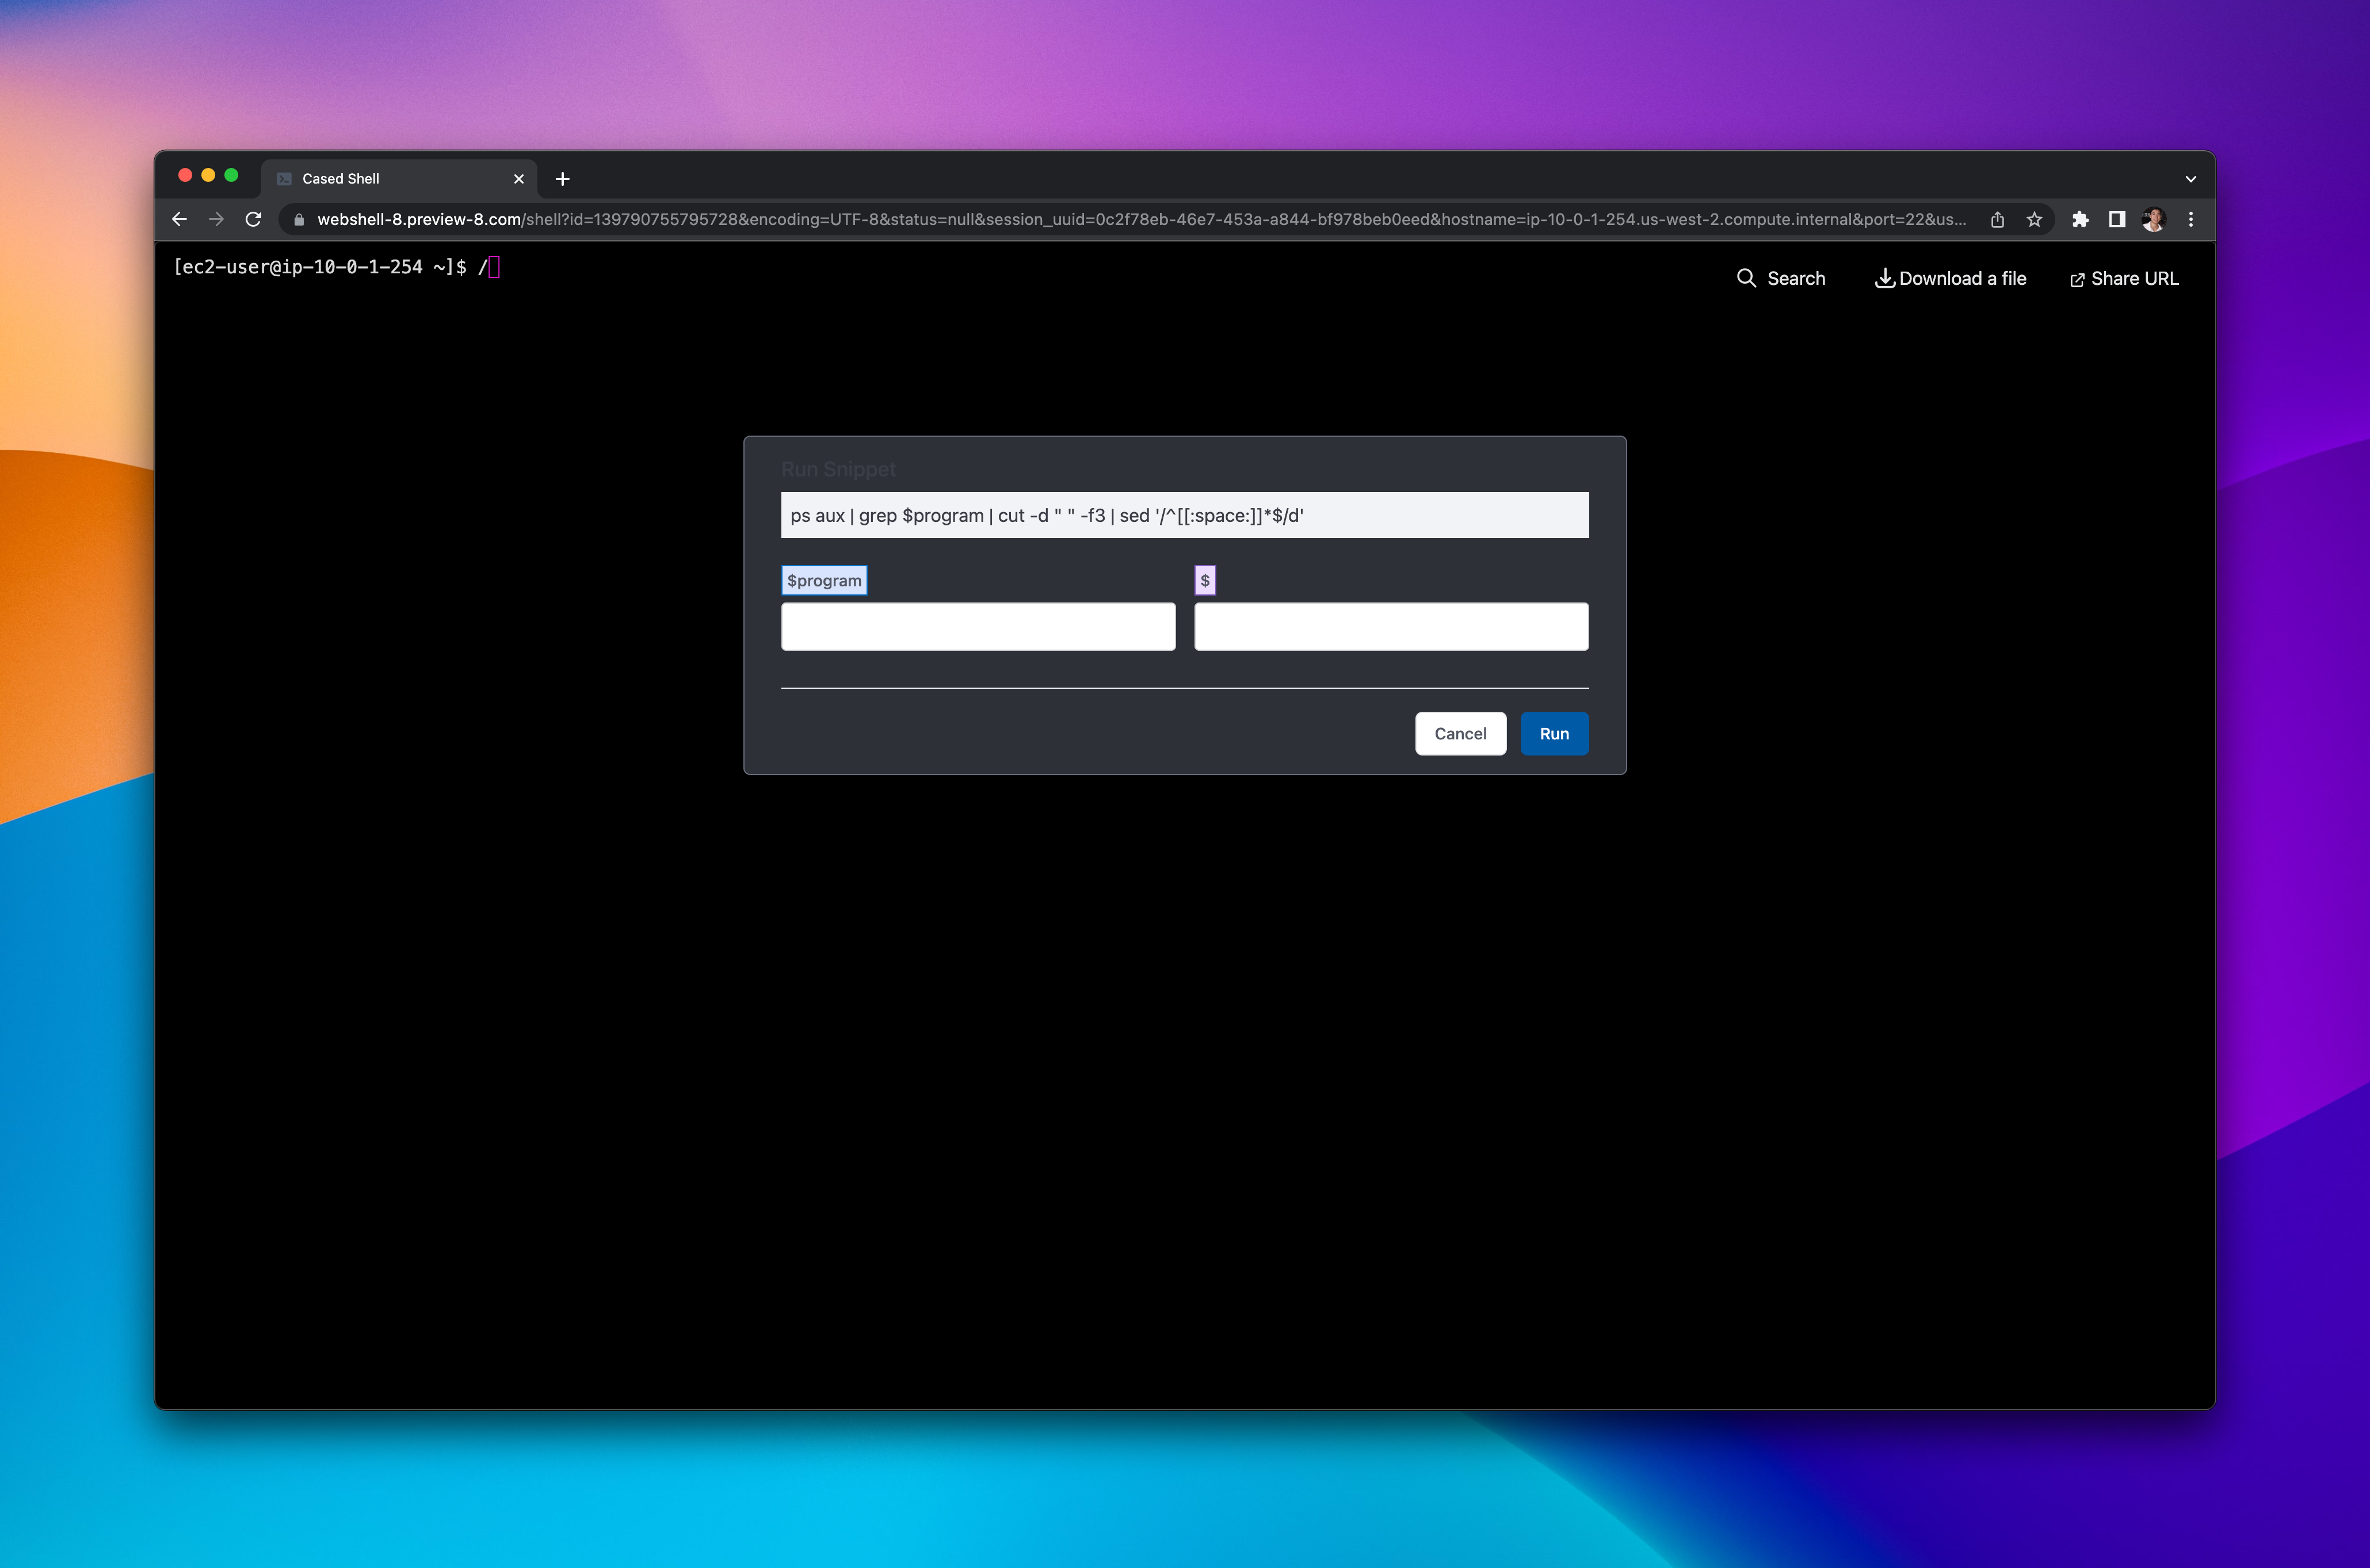Toggle the browser side panel icon
This screenshot has width=2370, height=1568.
click(2117, 219)
